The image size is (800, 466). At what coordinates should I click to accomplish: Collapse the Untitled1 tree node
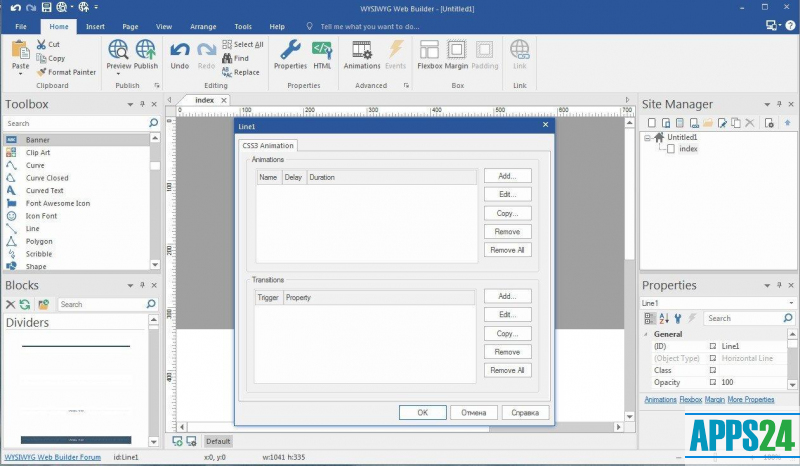click(x=648, y=137)
